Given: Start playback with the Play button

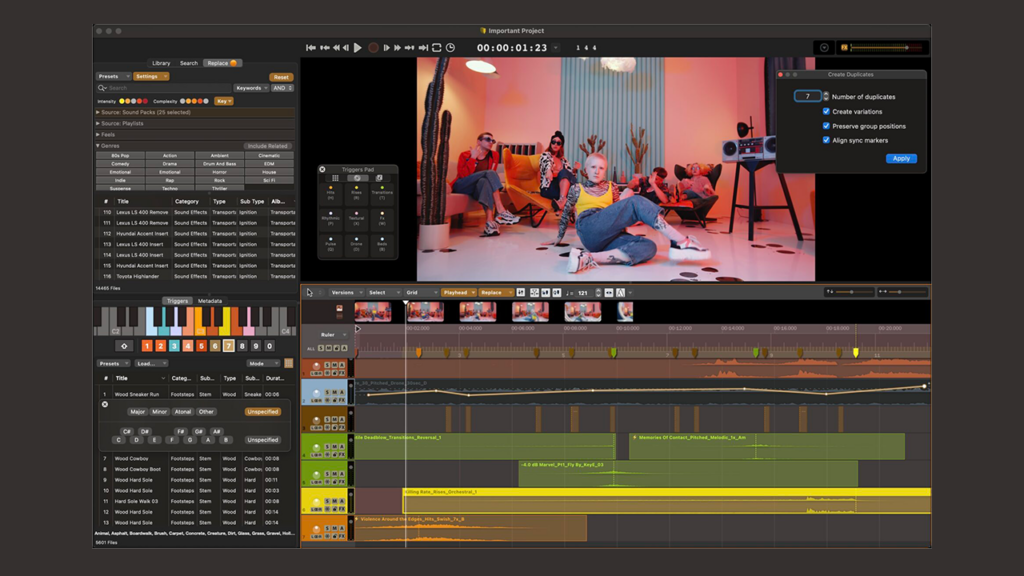Looking at the screenshot, I should click(358, 48).
